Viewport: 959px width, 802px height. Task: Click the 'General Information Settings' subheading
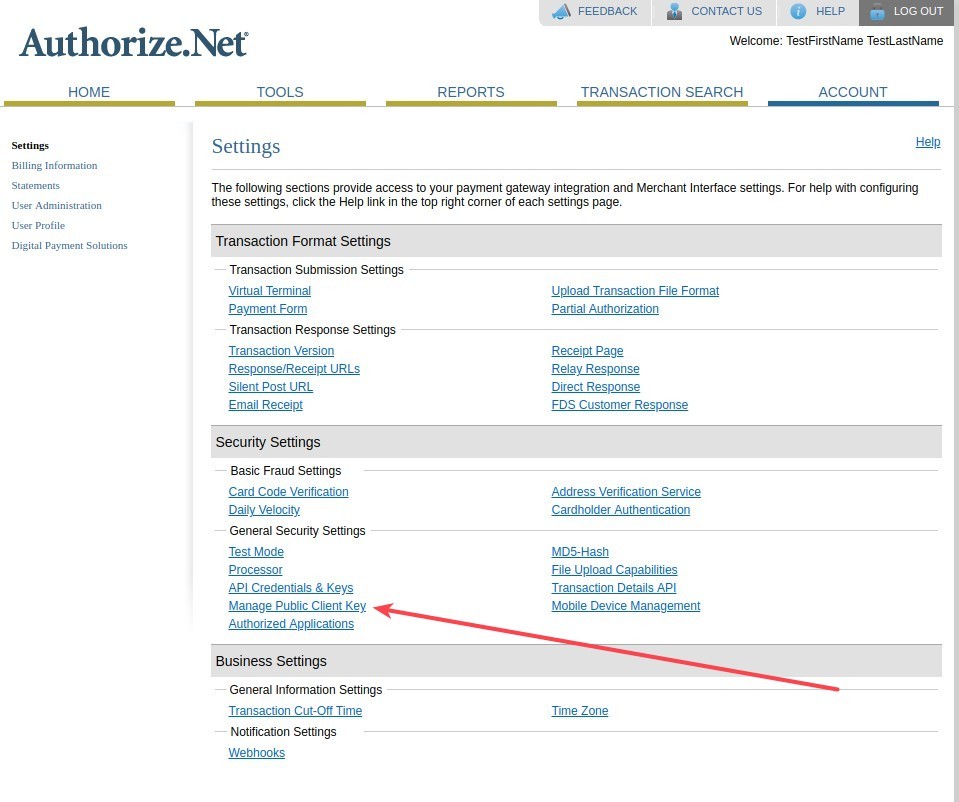pyautogui.click(x=306, y=690)
